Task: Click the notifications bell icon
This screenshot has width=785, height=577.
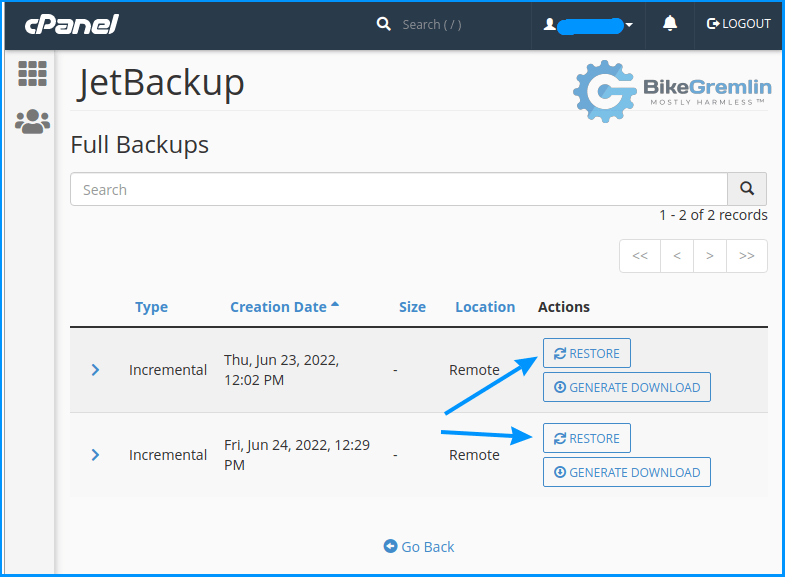Action: click(x=670, y=24)
